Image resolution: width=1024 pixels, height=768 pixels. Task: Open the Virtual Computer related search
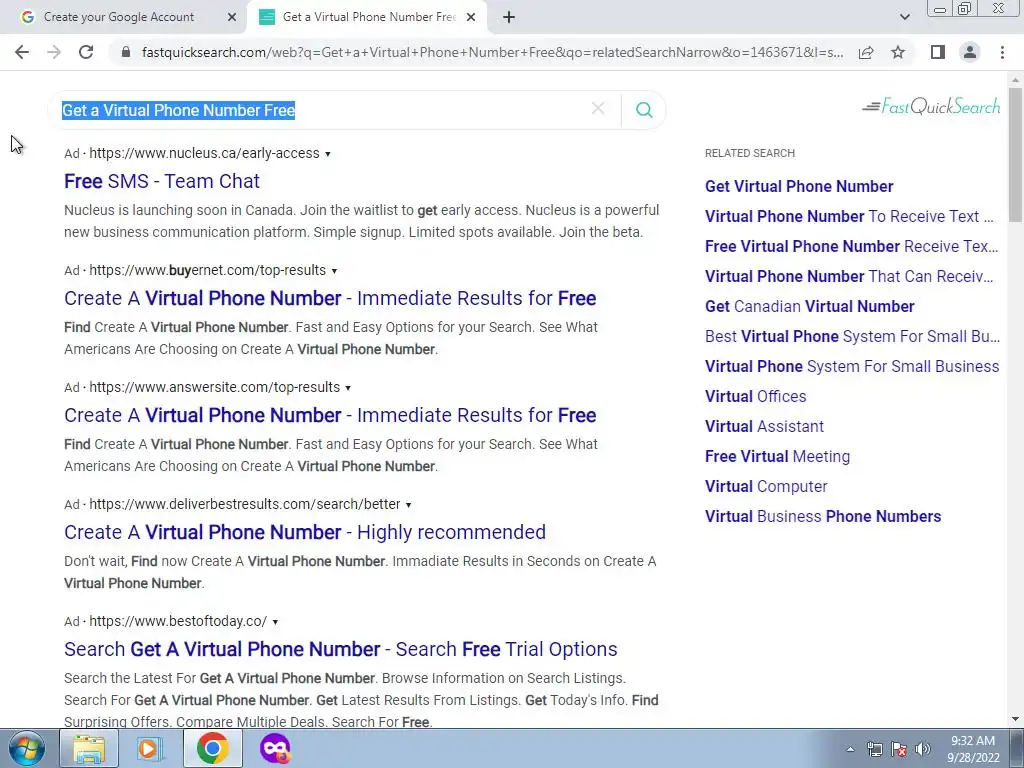point(767,487)
